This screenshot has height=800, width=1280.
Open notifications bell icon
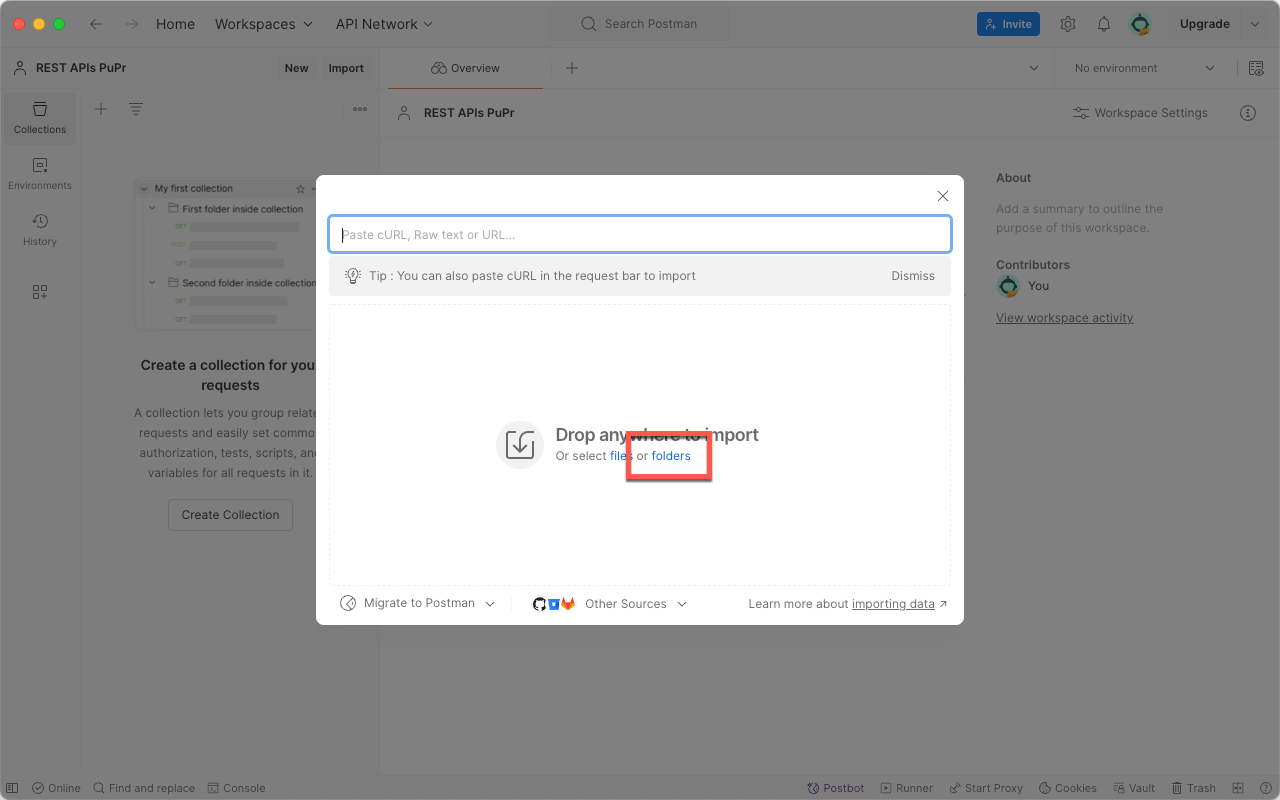click(1104, 24)
